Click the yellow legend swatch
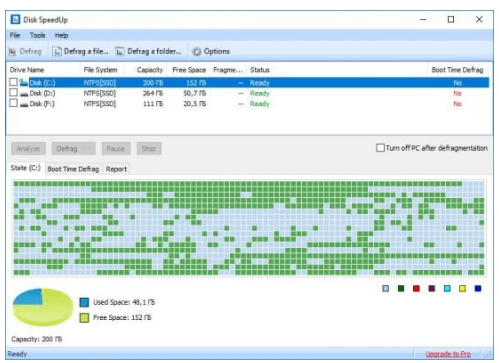The height and width of the screenshot is (363, 499). [x=462, y=288]
